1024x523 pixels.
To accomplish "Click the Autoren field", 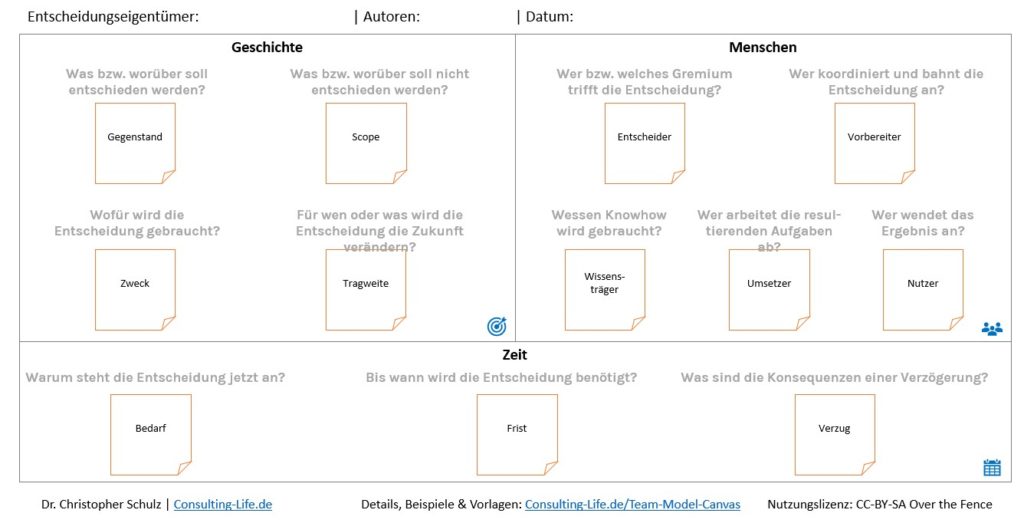I will [x=465, y=17].
